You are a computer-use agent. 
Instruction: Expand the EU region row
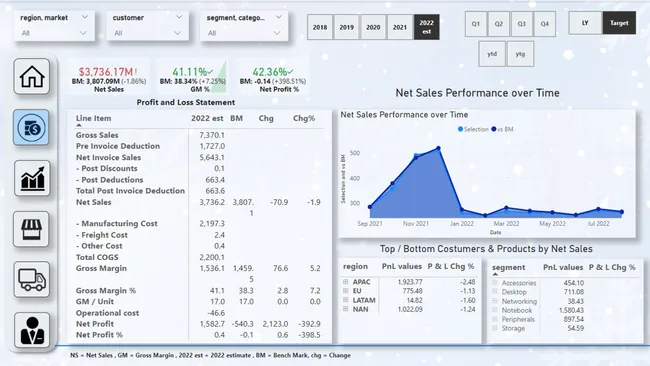345,291
